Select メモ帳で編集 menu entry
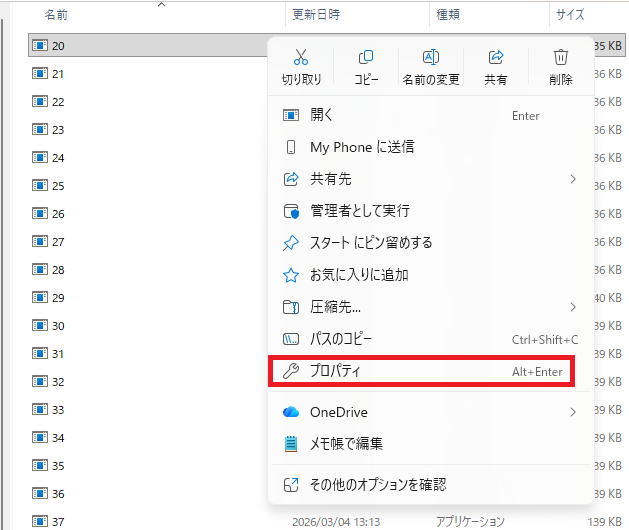 coord(346,443)
